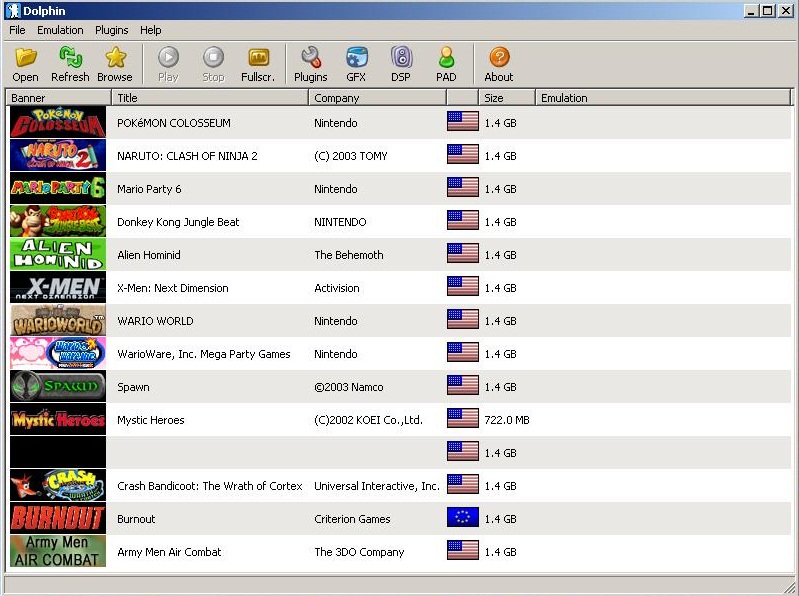Click company text The 3DO Company

pyautogui.click(x=359, y=552)
